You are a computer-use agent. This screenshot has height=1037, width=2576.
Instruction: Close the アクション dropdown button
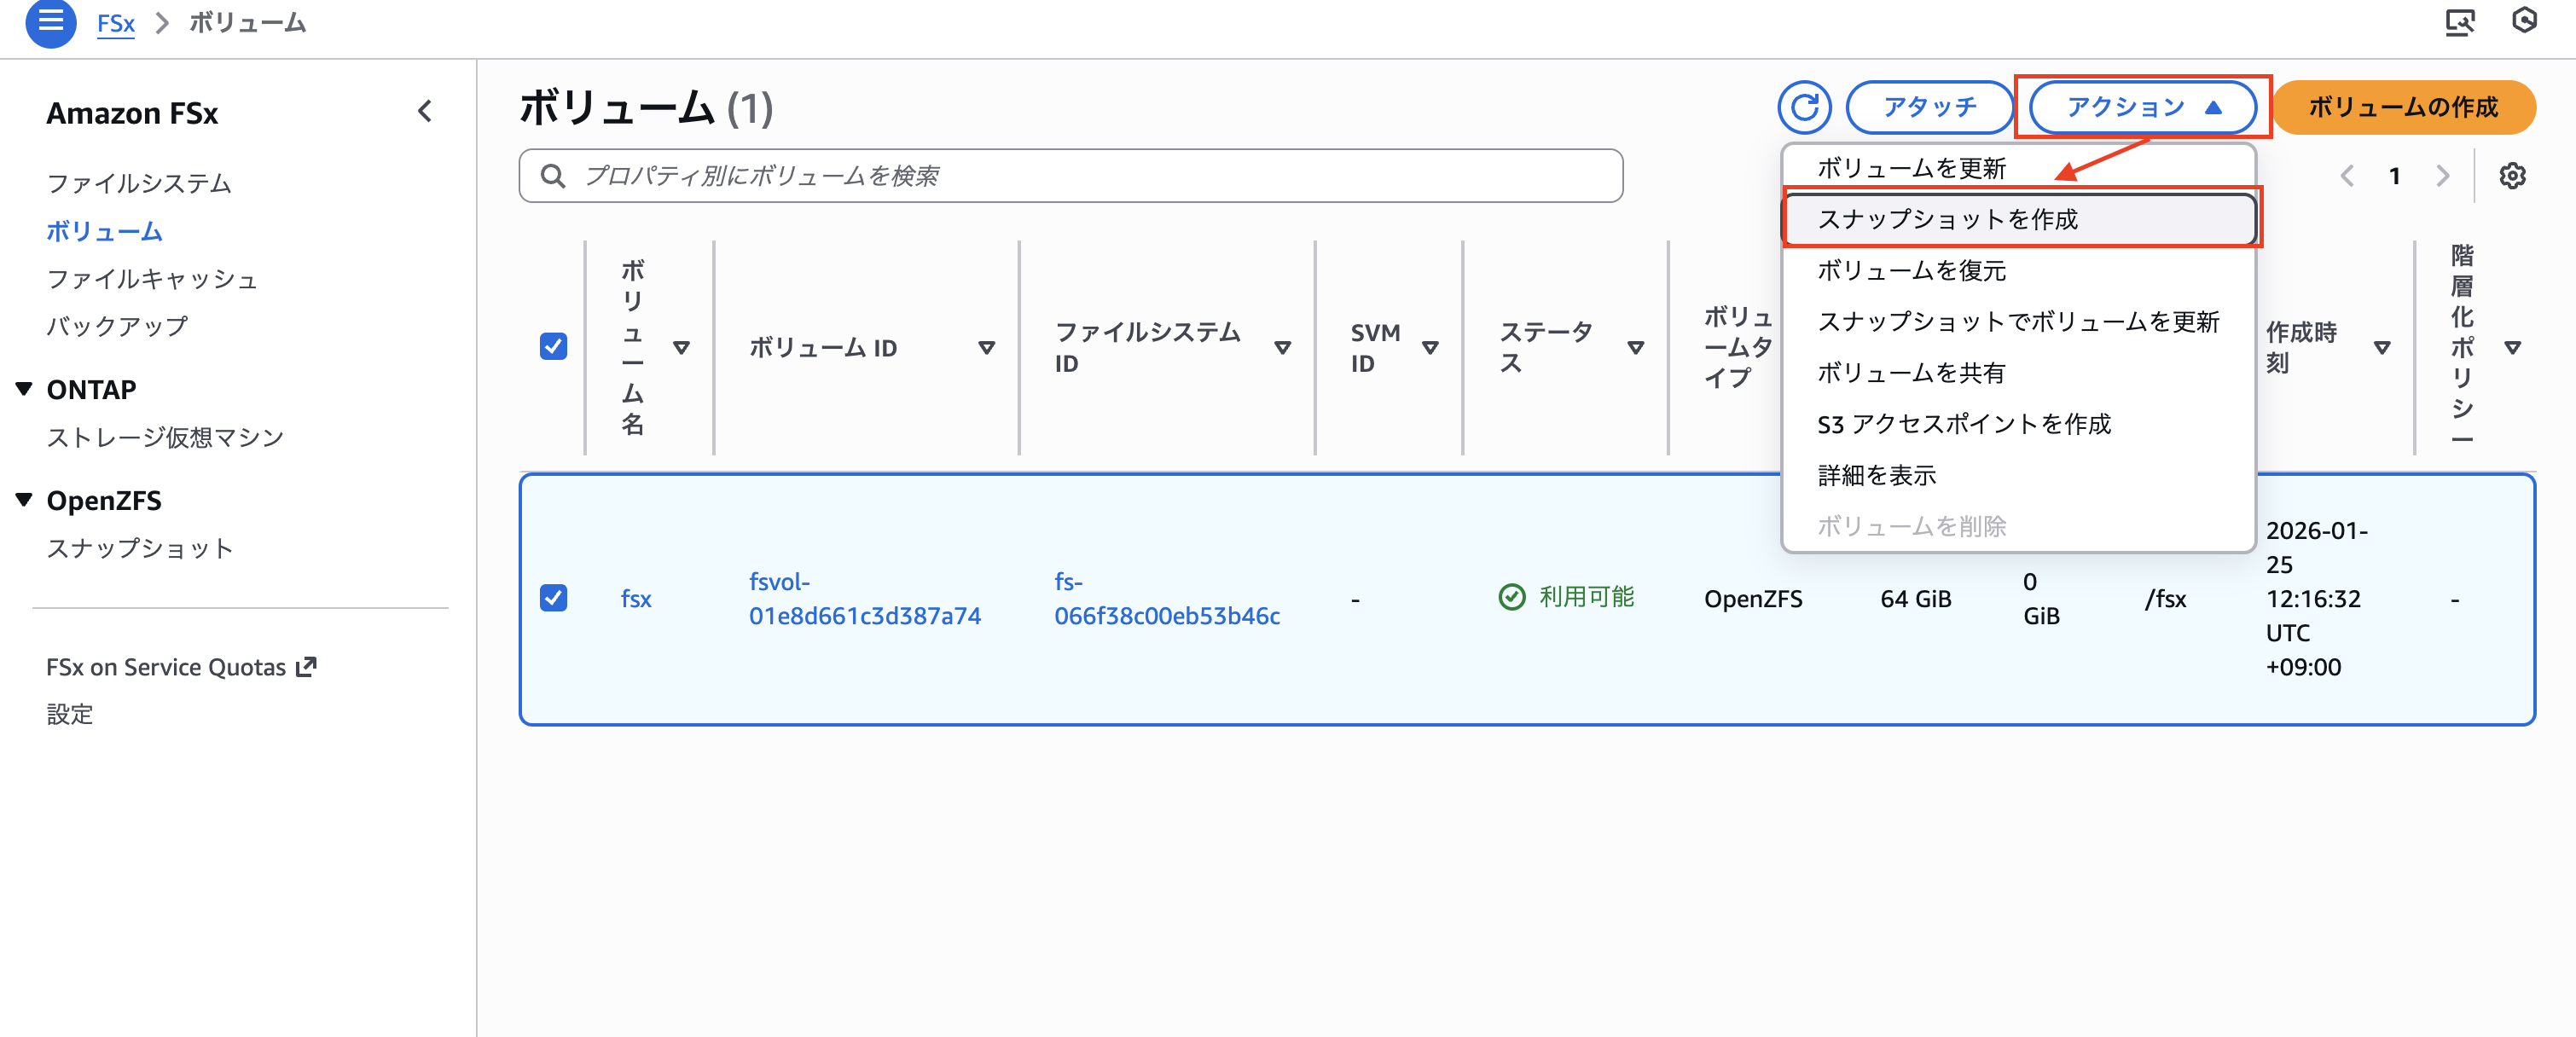click(2142, 107)
